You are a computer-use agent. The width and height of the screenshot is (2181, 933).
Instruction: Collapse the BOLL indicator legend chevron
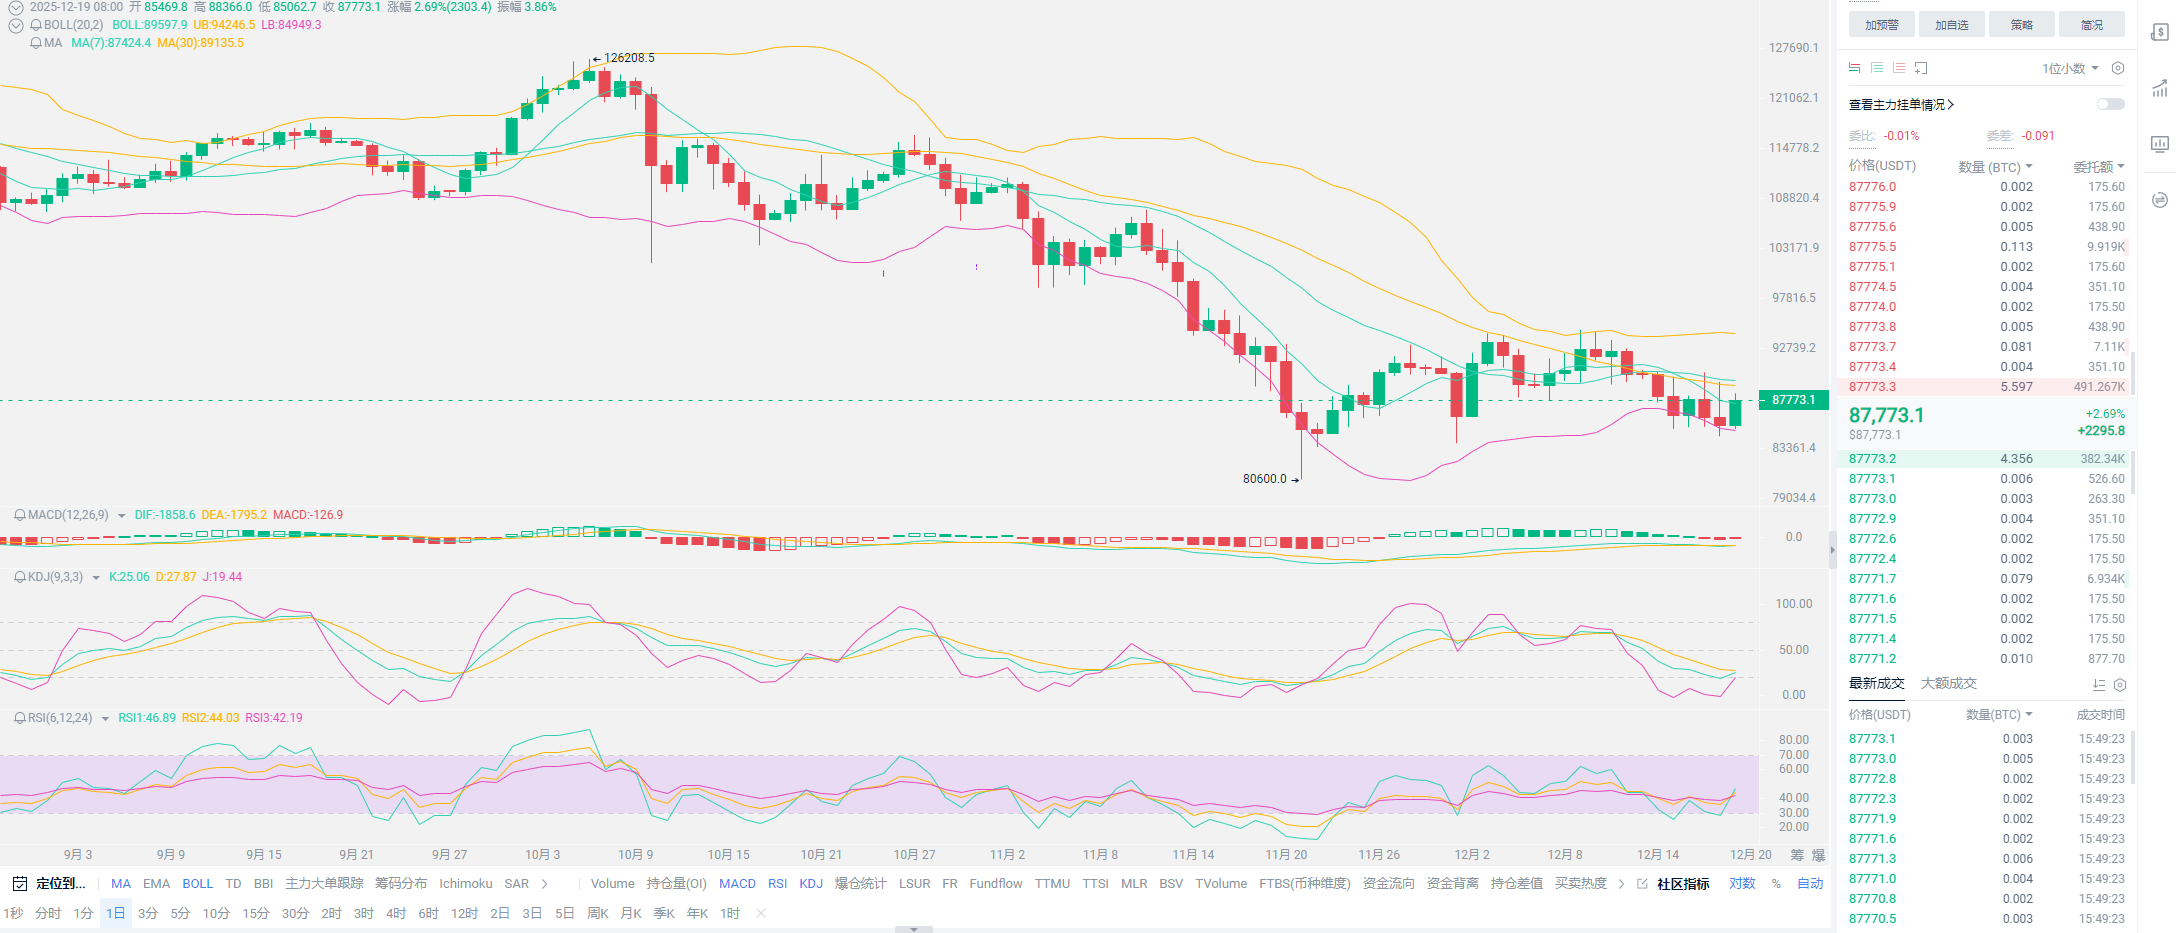click(16, 25)
